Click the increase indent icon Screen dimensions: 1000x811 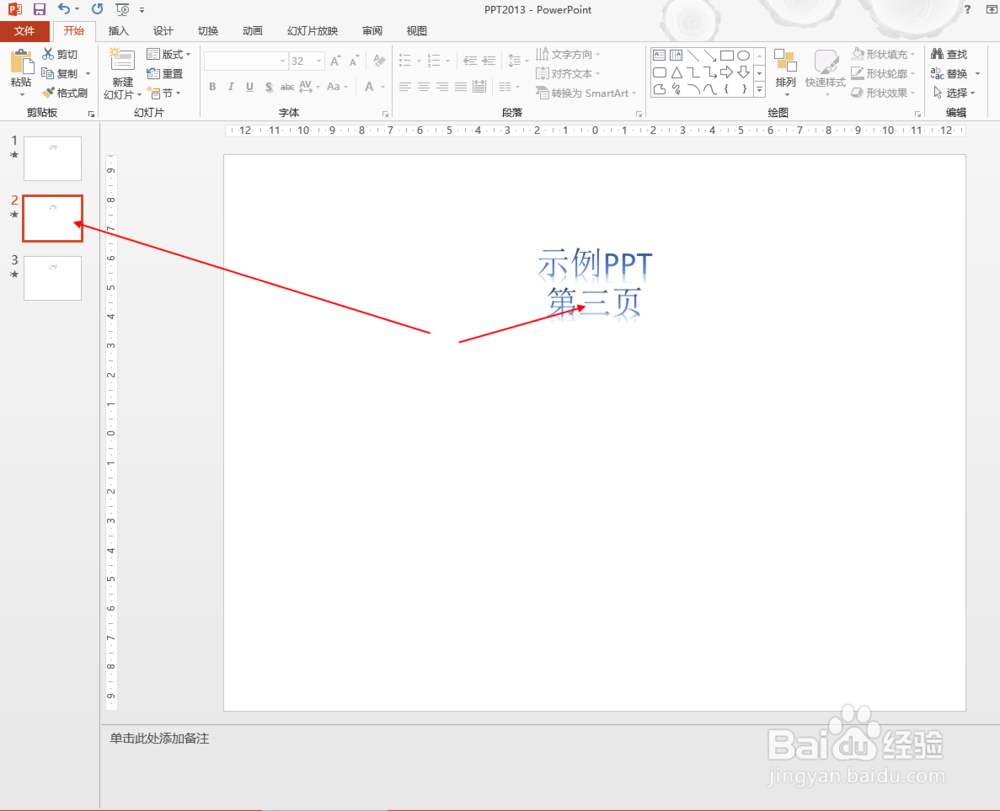click(x=489, y=61)
